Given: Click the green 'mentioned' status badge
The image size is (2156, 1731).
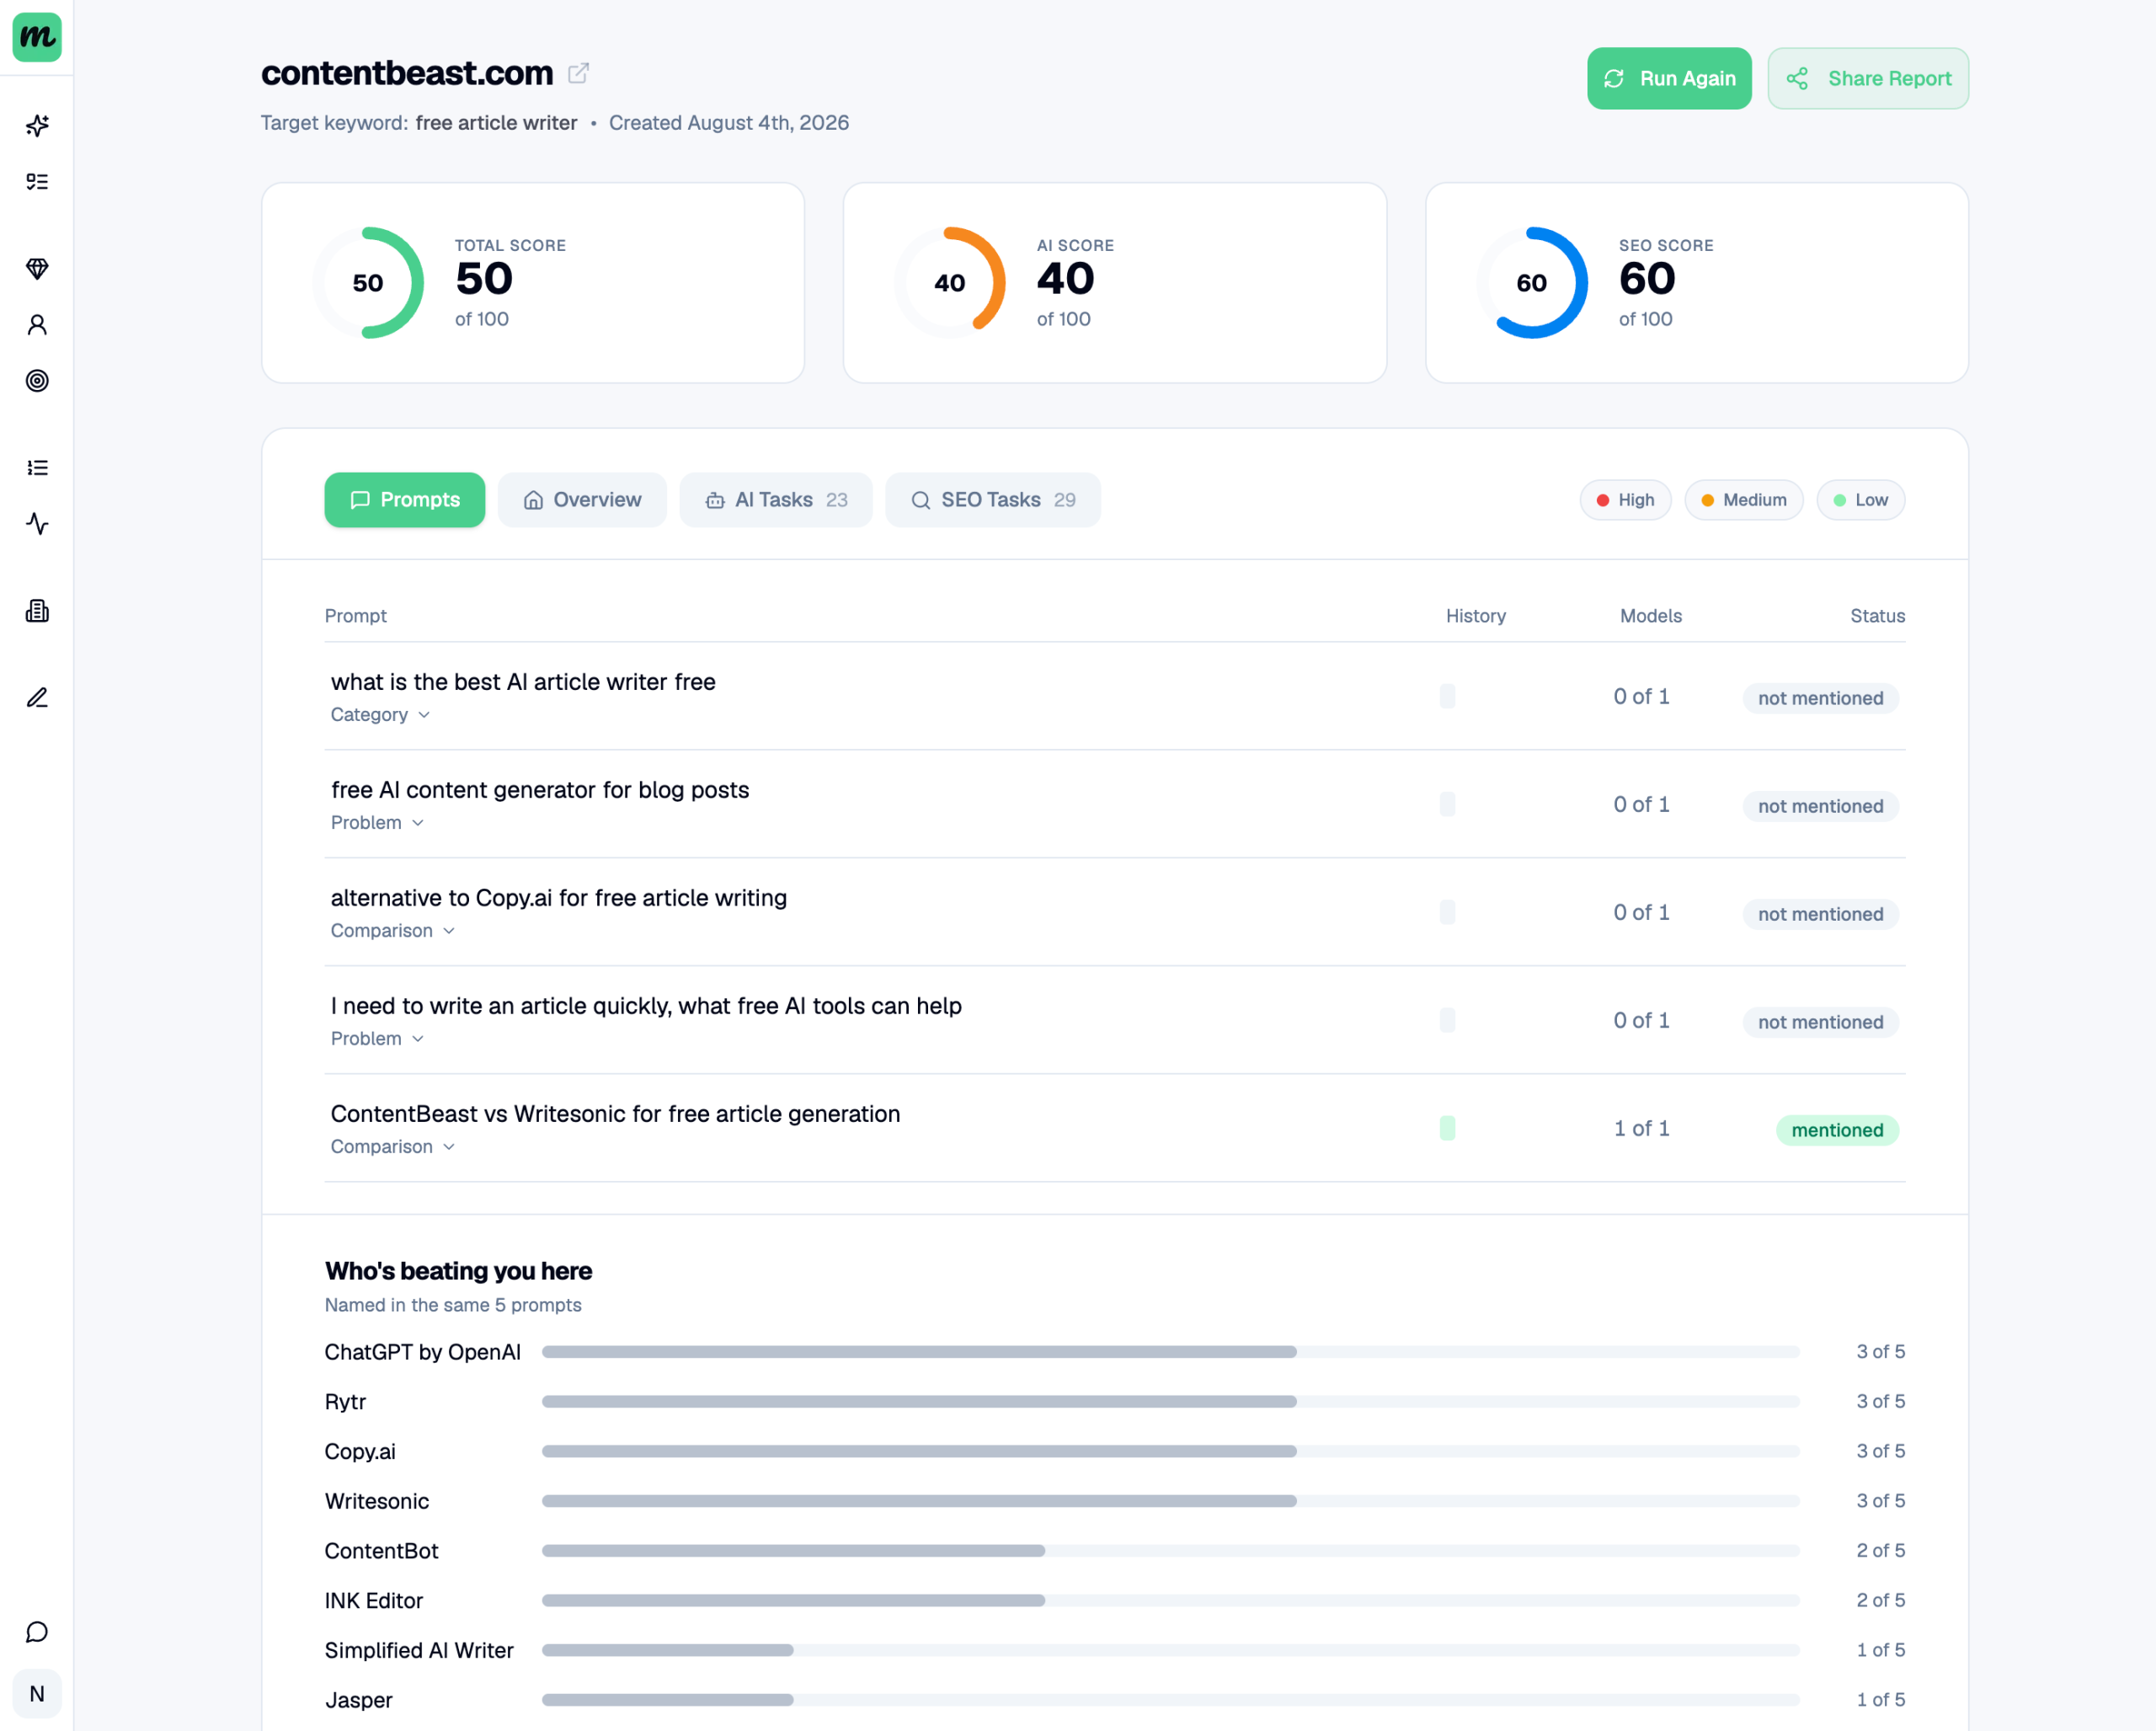Looking at the screenshot, I should (1837, 1130).
